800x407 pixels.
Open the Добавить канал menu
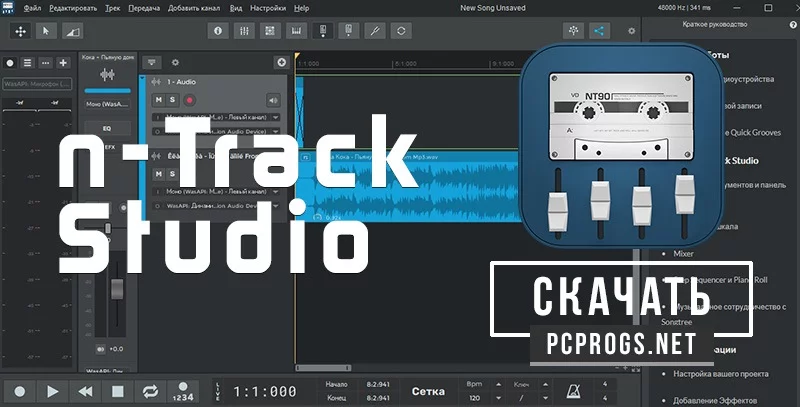click(x=194, y=8)
